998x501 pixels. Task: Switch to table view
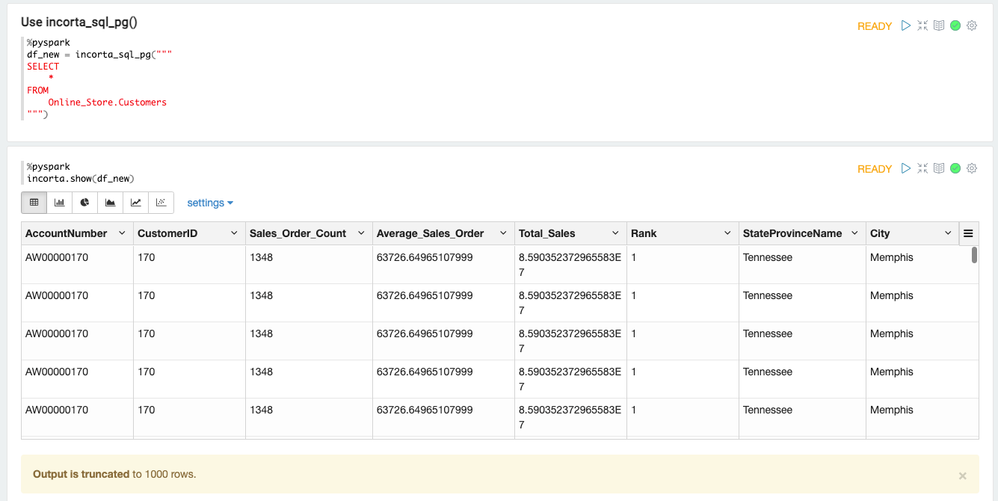pyautogui.click(x=34, y=203)
